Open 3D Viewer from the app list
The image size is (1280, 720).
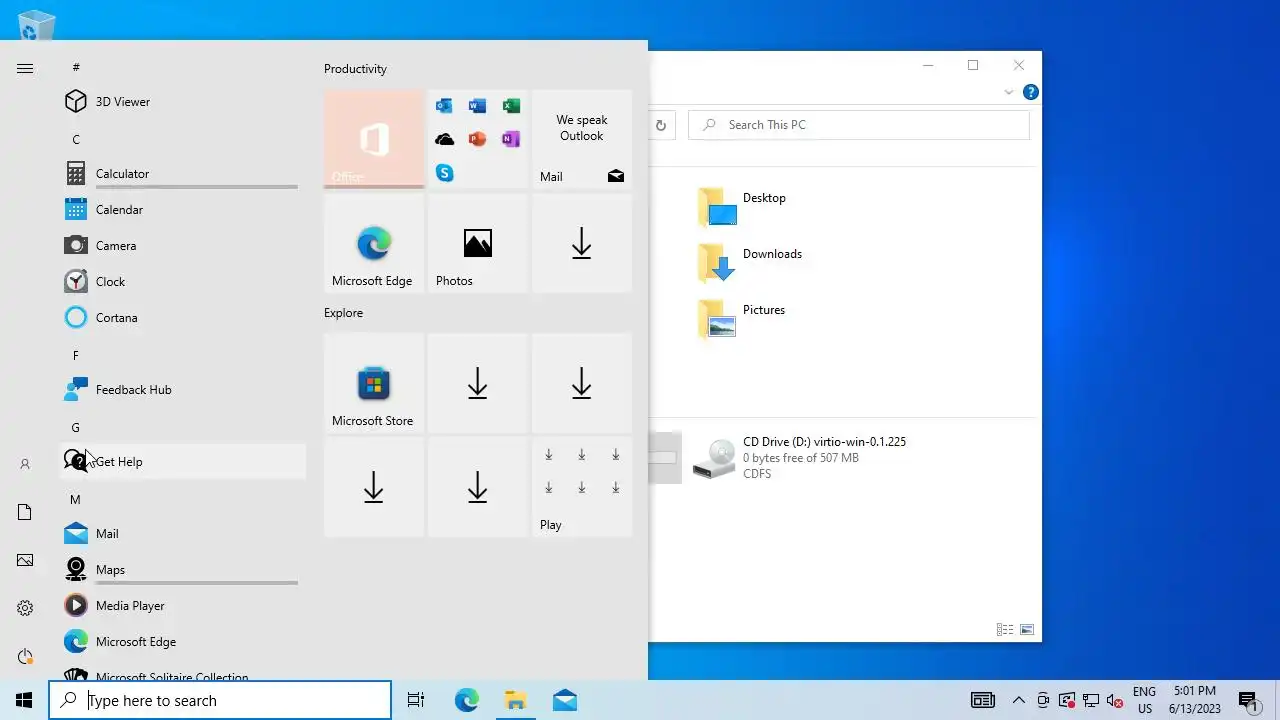182,102
